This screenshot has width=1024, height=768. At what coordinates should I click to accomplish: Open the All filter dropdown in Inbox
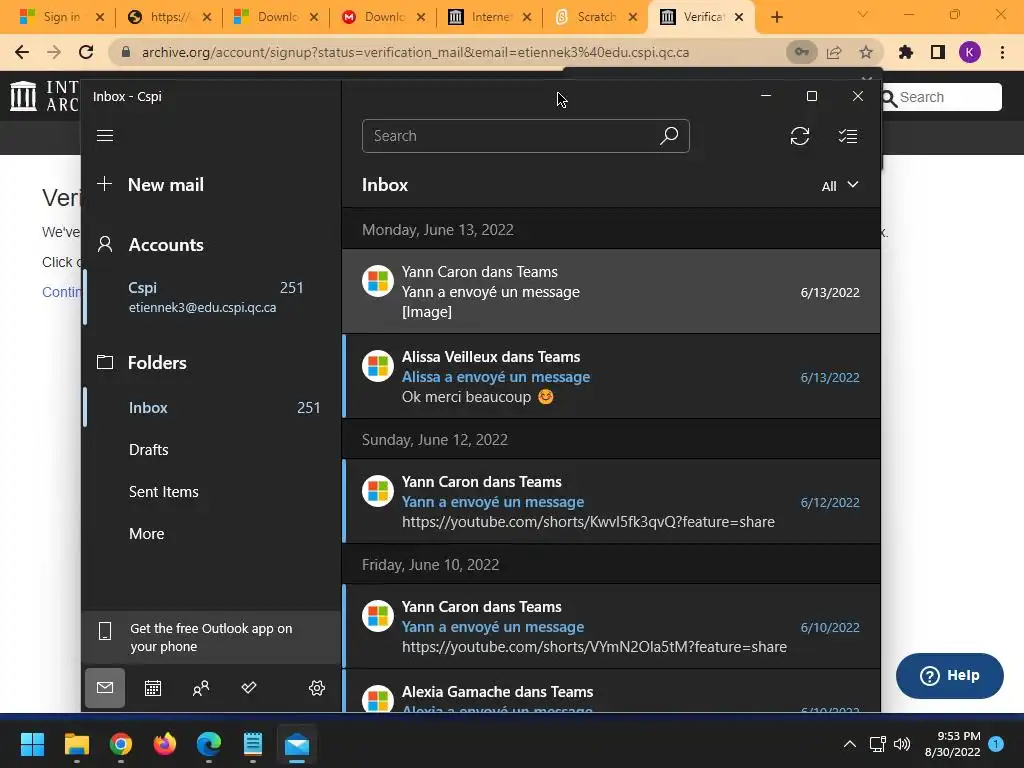coord(840,185)
